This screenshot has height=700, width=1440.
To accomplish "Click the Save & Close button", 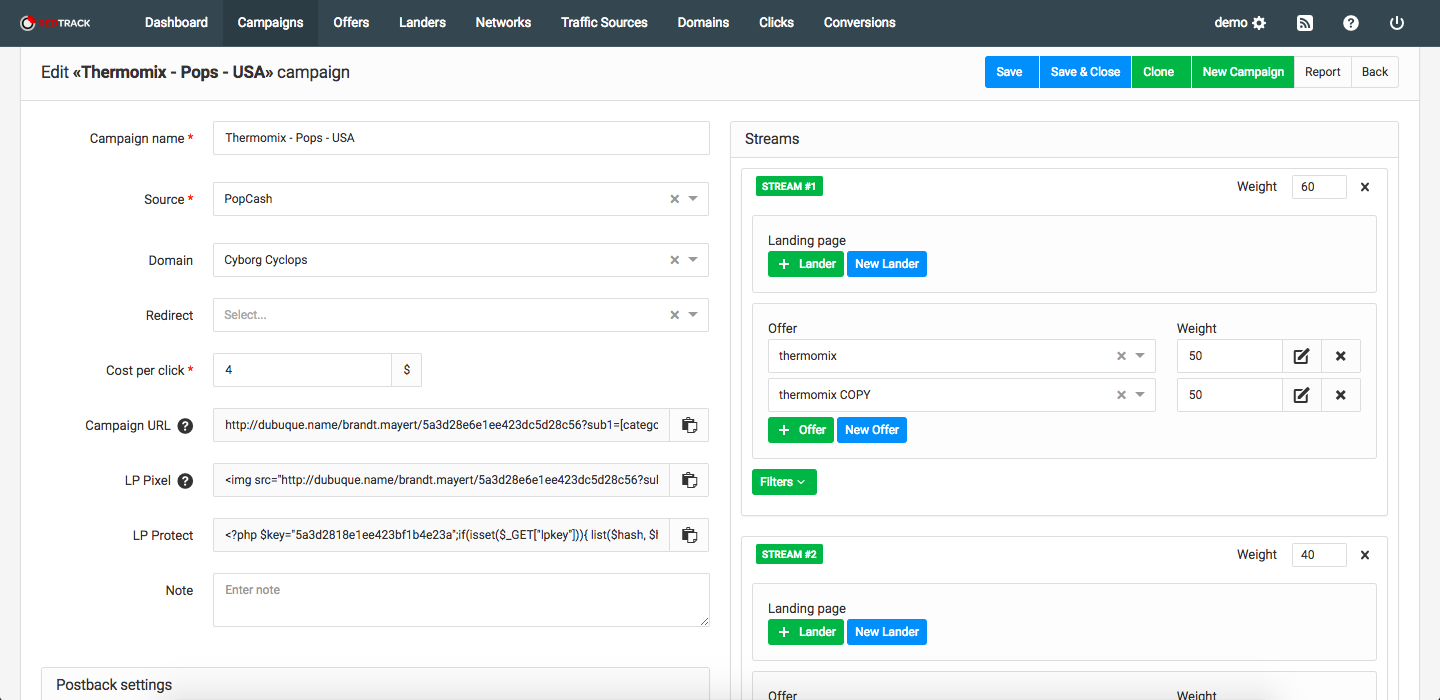I will [x=1085, y=72].
